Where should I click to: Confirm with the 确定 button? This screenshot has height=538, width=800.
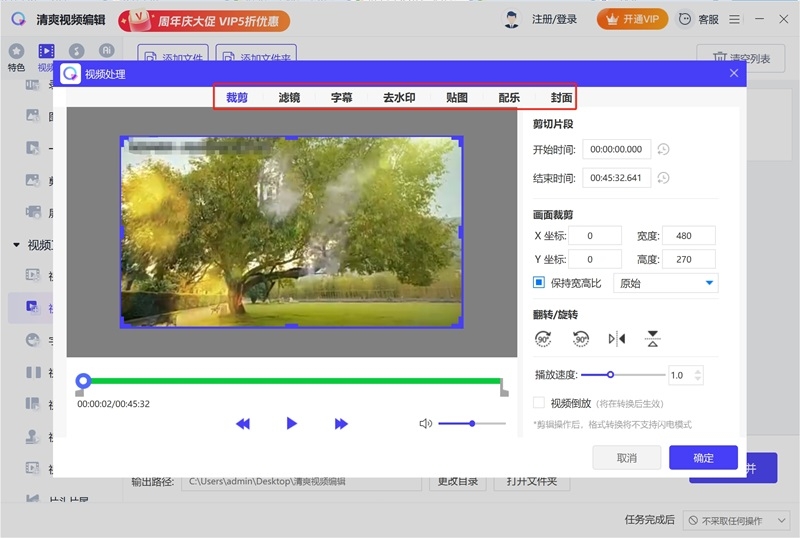(703, 458)
